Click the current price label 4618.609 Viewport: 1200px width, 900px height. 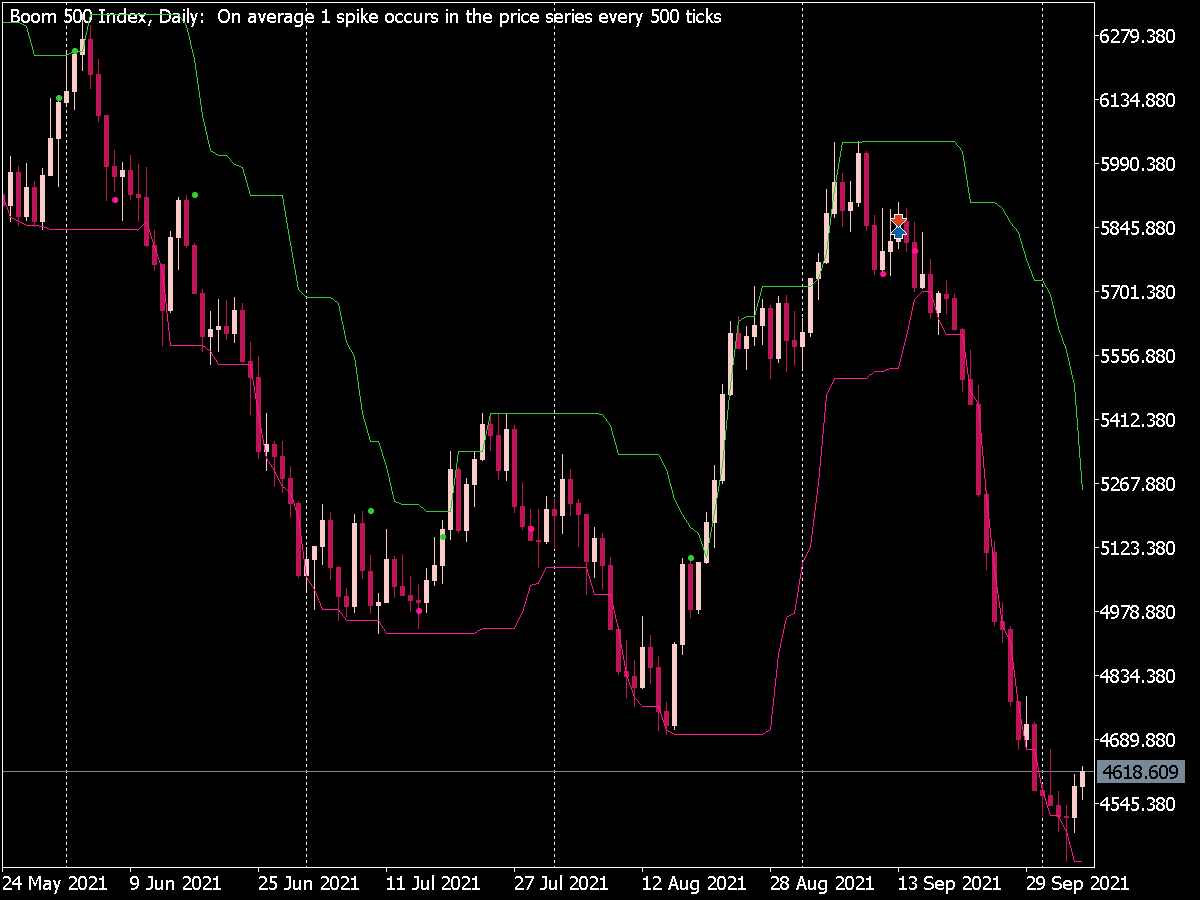click(x=1143, y=771)
